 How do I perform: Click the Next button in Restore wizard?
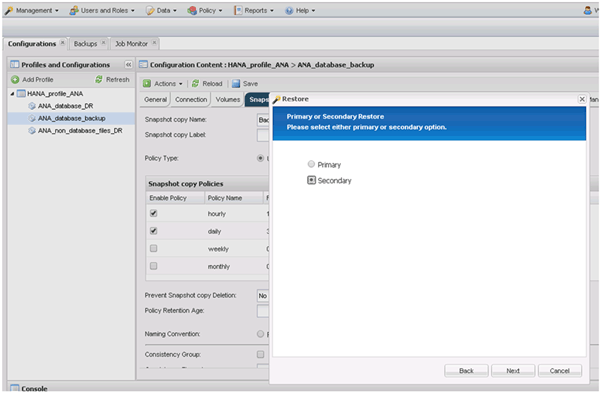(x=513, y=370)
